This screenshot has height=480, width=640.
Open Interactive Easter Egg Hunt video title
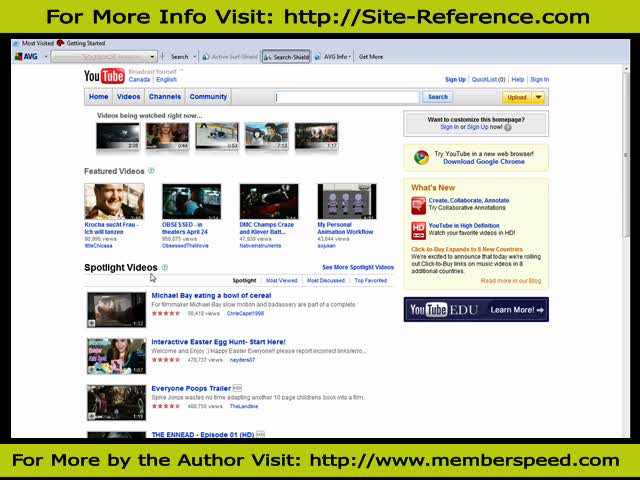point(218,342)
